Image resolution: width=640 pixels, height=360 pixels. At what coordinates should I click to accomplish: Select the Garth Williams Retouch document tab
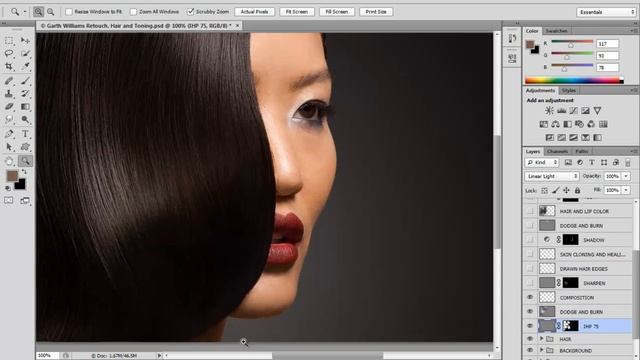click(x=139, y=26)
